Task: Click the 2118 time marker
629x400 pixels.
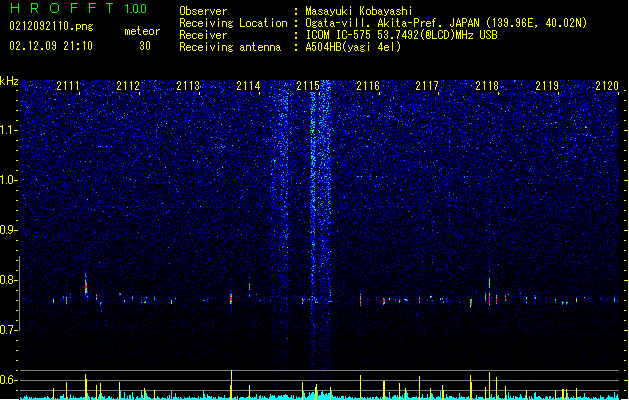Action: tap(487, 85)
